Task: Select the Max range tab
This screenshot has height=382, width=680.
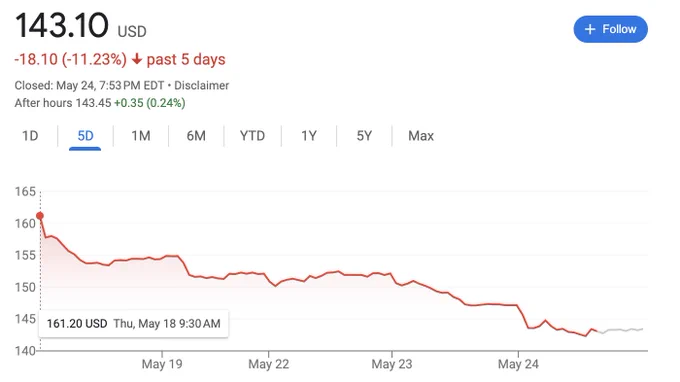Action: point(421,136)
